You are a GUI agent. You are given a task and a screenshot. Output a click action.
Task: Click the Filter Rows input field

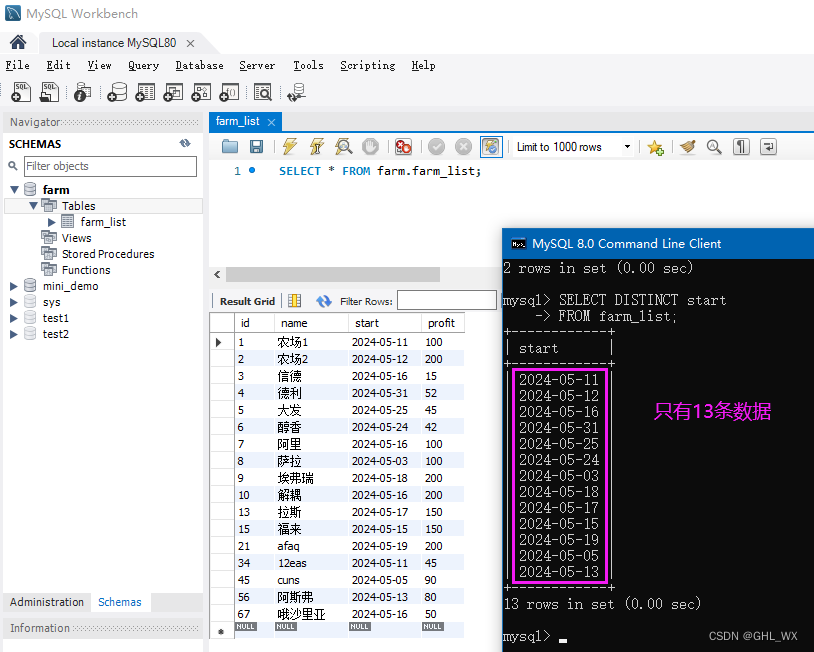click(x=447, y=301)
